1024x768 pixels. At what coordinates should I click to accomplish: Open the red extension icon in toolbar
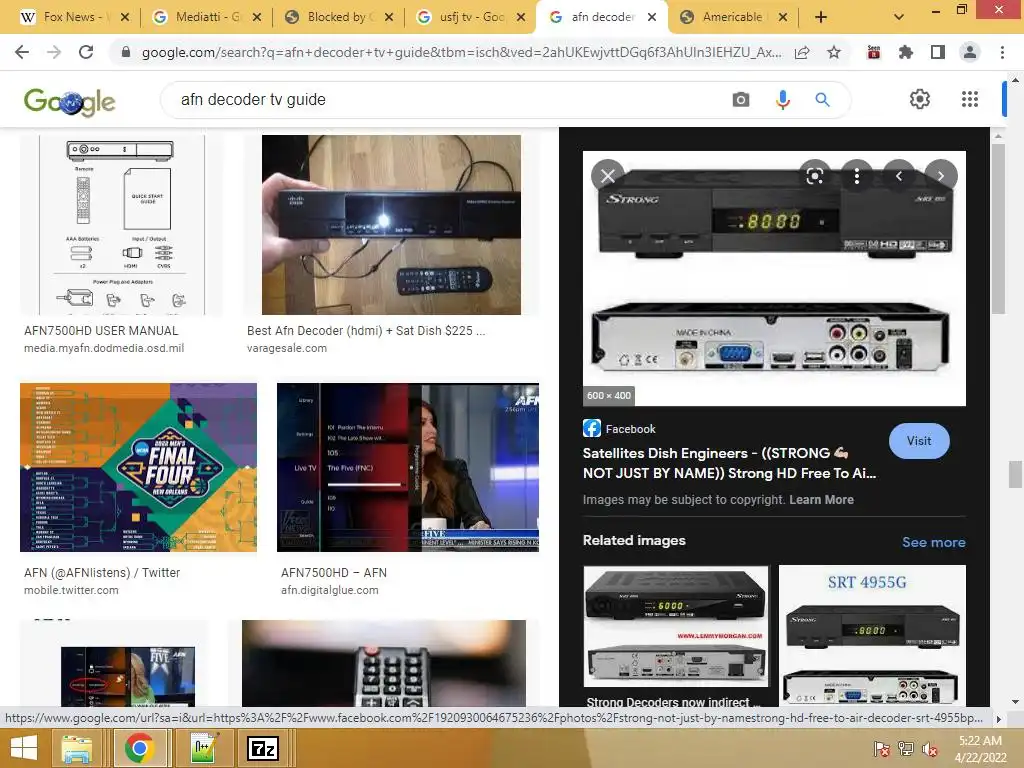coord(874,52)
